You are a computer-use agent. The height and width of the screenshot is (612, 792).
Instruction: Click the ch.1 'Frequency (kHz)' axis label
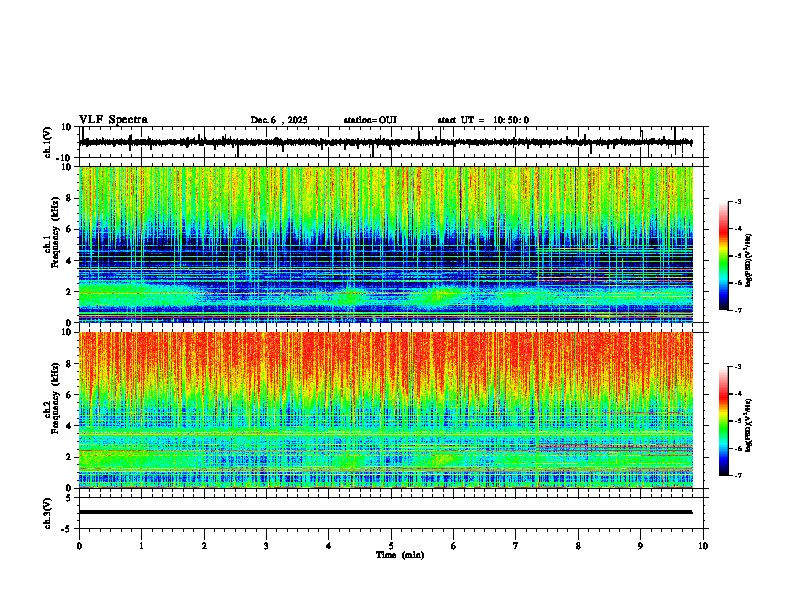(x=55, y=232)
